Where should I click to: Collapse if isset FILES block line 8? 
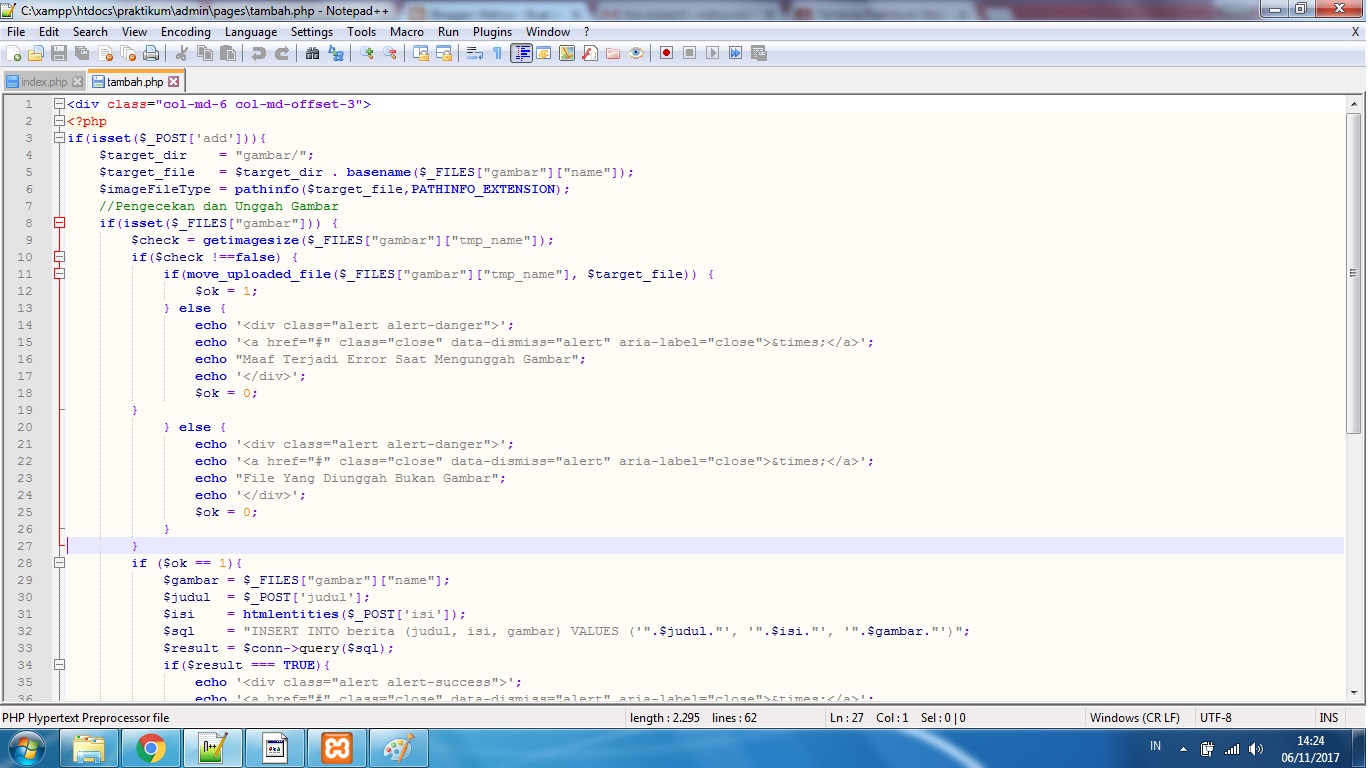59,223
